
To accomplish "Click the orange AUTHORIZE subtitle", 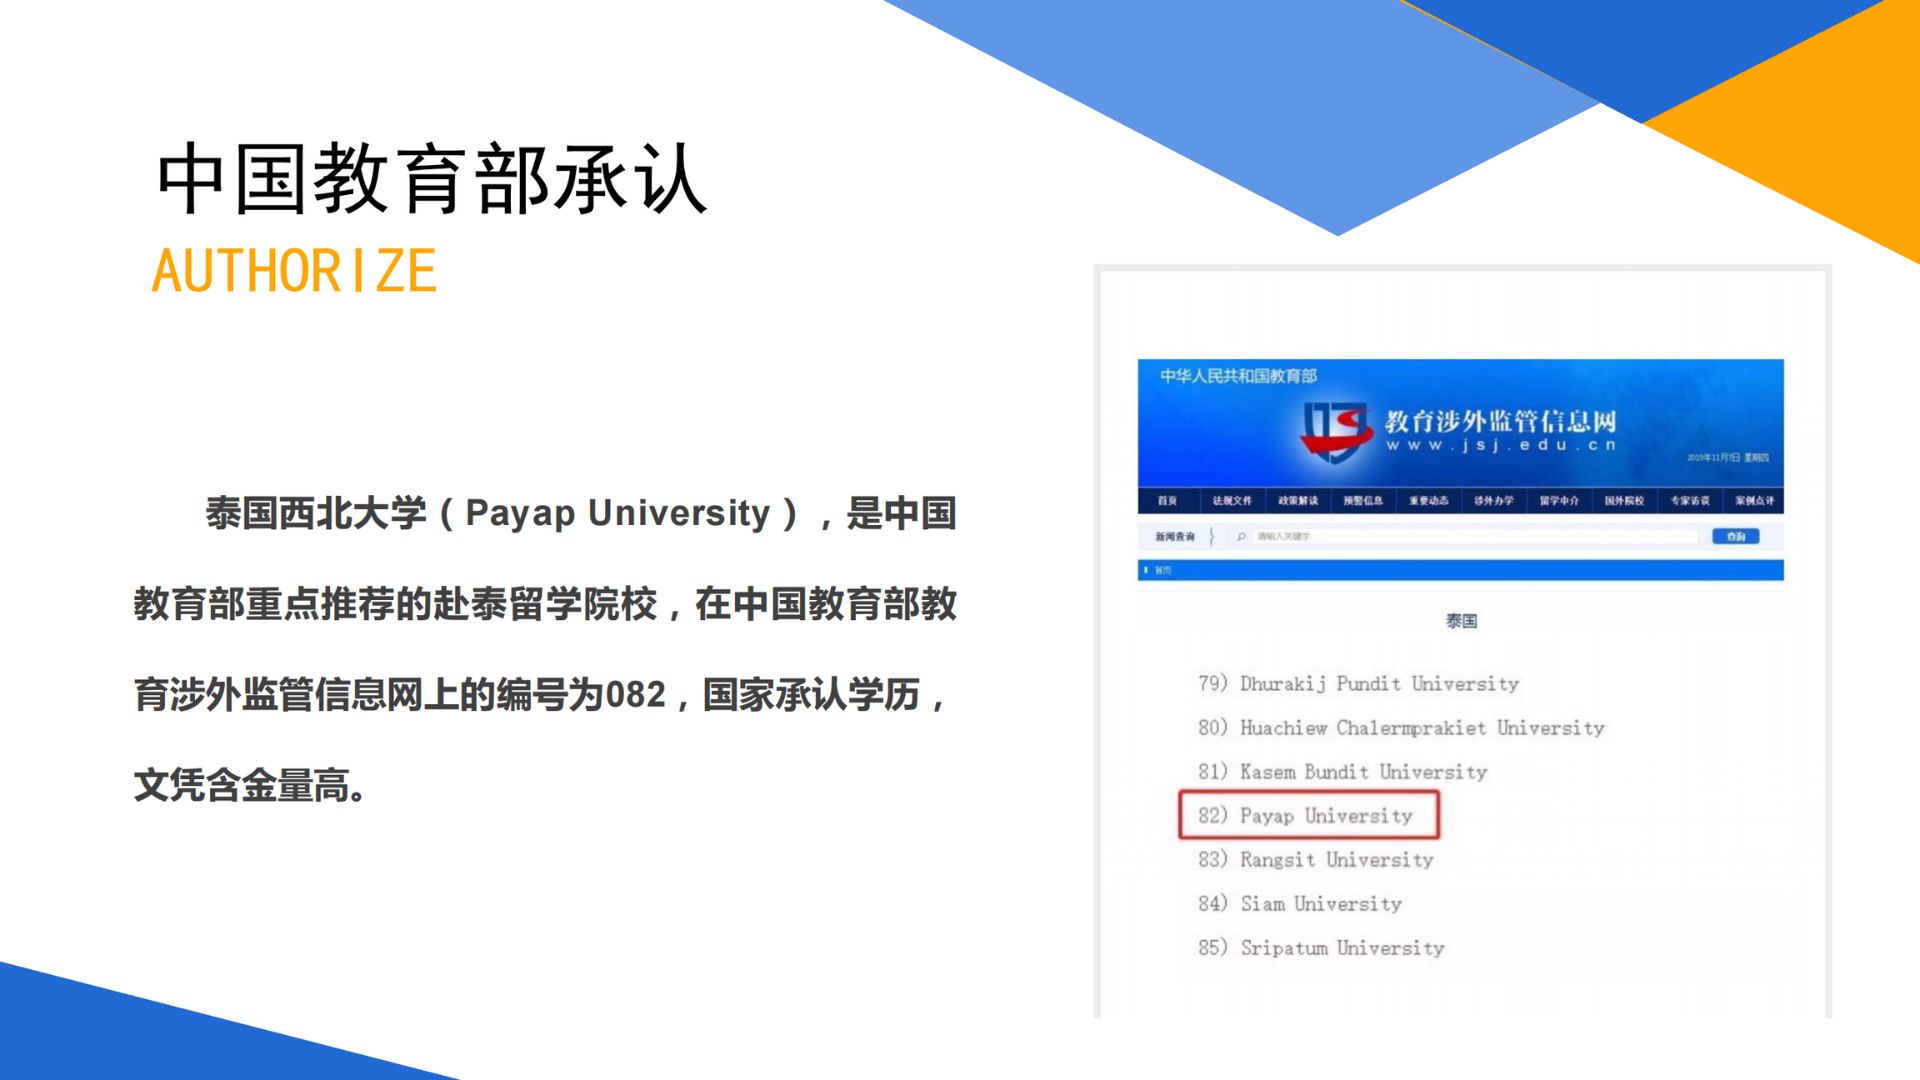I will (x=294, y=271).
